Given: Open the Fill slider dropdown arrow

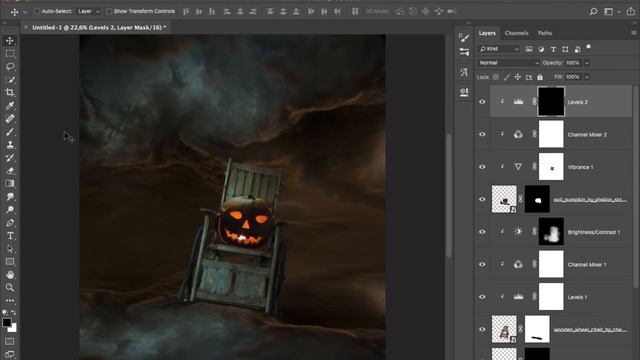Looking at the screenshot, I should 587,77.
